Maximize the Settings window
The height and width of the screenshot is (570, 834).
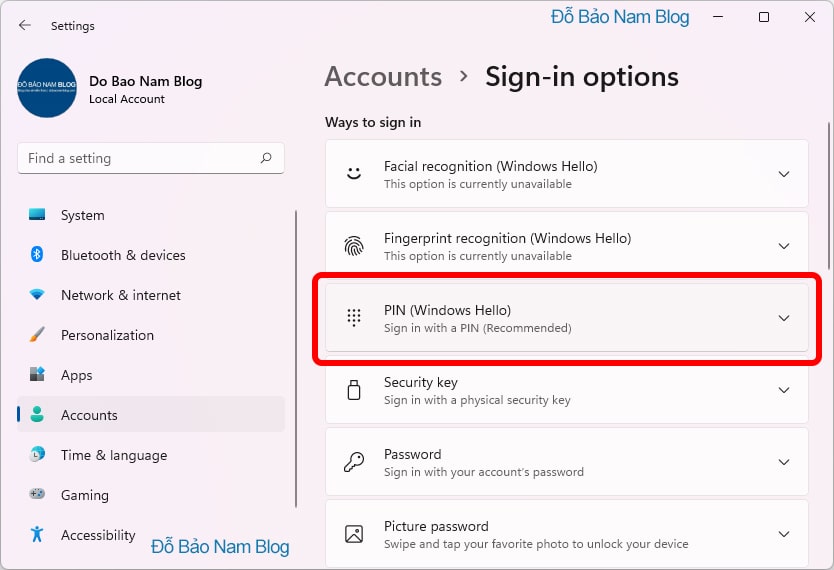(x=764, y=17)
